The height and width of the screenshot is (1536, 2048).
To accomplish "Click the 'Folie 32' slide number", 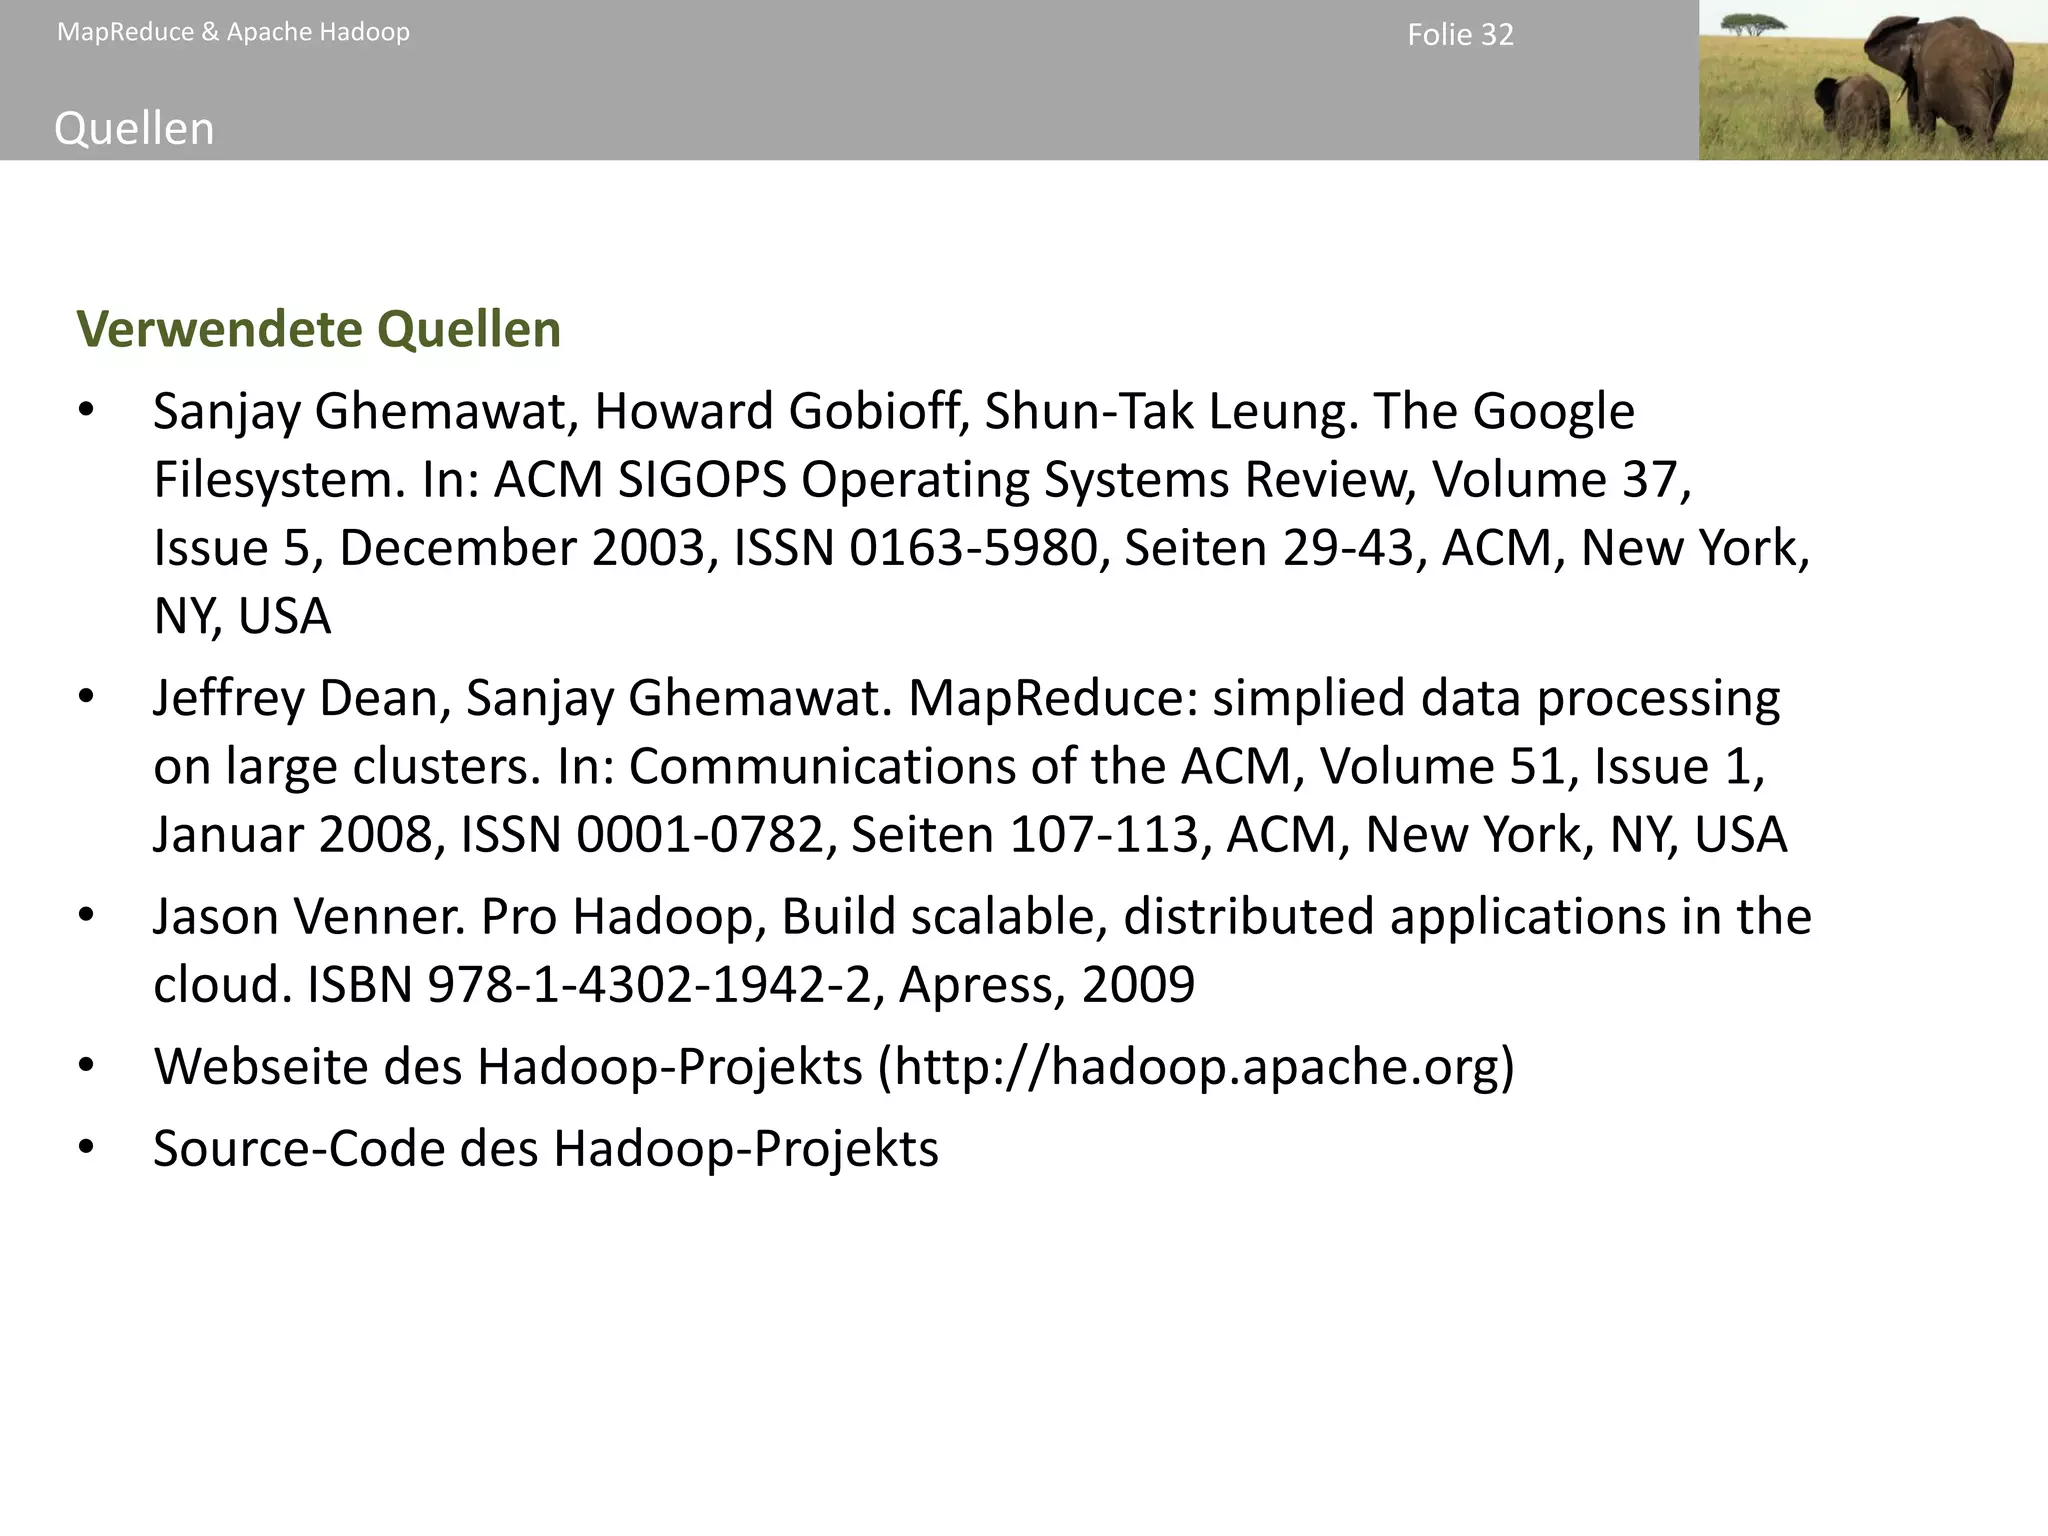I will click(1460, 35).
